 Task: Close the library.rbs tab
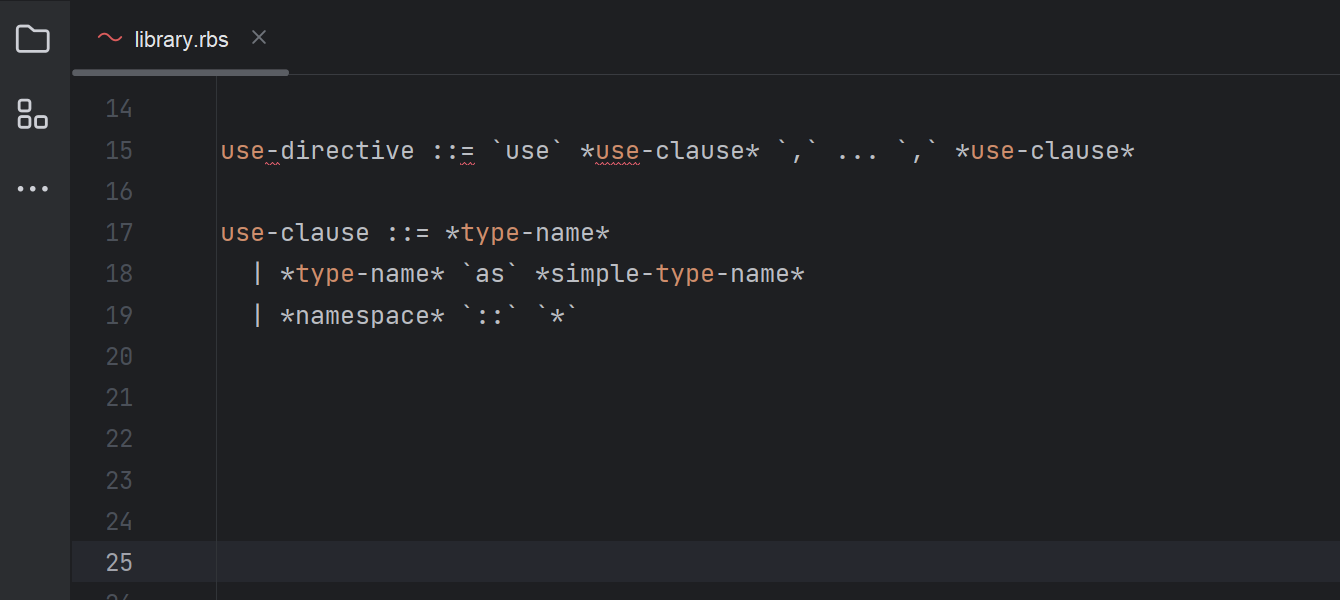click(259, 38)
